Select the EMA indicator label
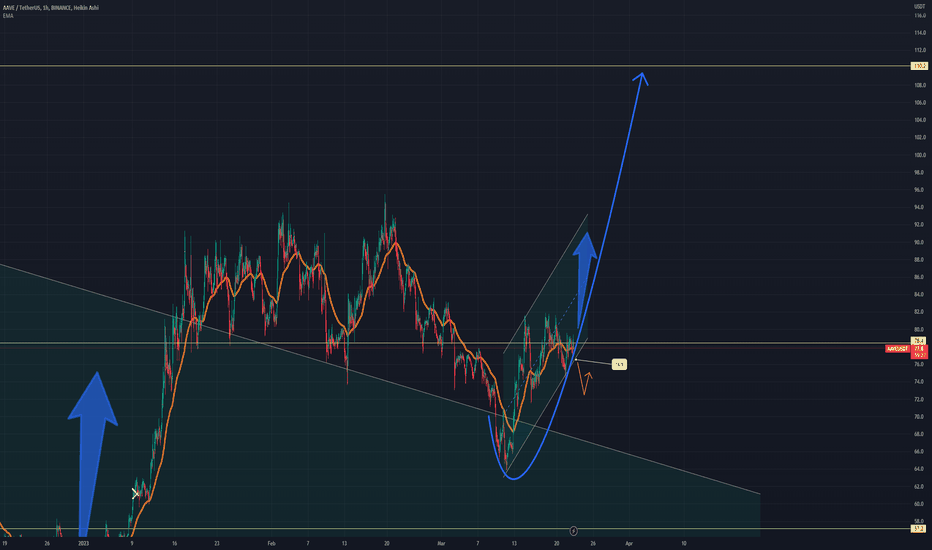Viewport: 932px width, 550px height. tap(8, 15)
